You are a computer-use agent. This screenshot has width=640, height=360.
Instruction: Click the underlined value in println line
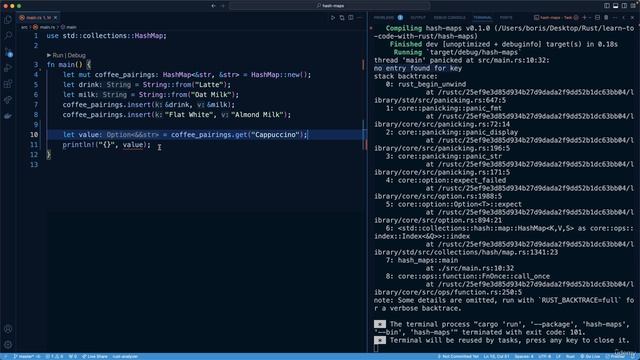[133, 145]
